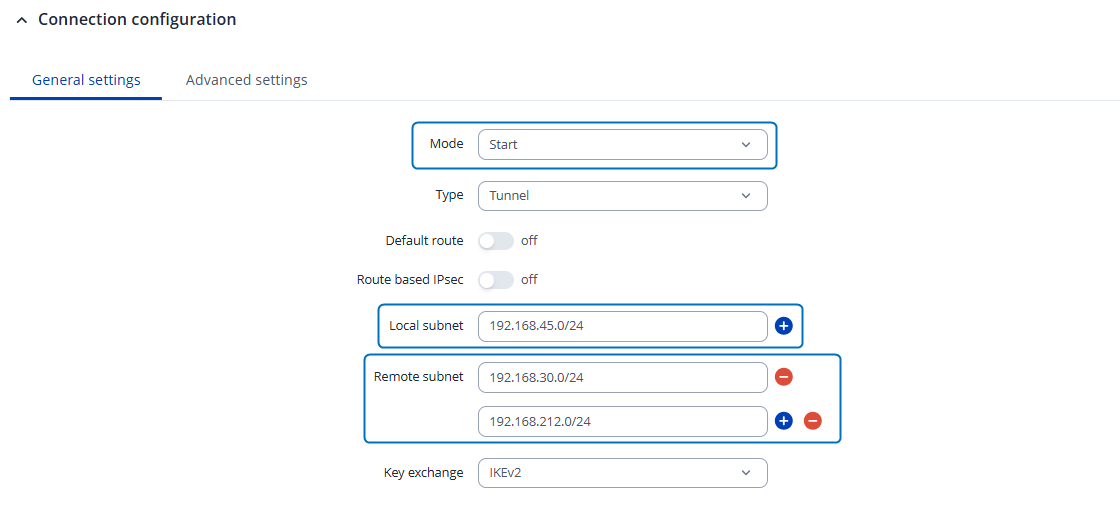1120x511 pixels.
Task: Click the plus icon beside Local subnet
Action: [x=784, y=326]
